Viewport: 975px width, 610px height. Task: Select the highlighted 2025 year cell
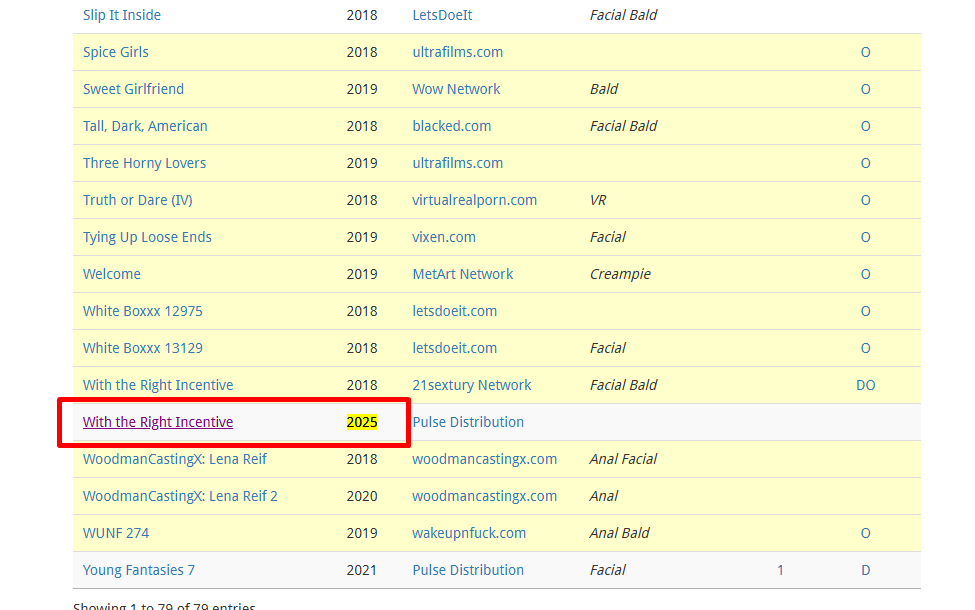[x=362, y=422]
